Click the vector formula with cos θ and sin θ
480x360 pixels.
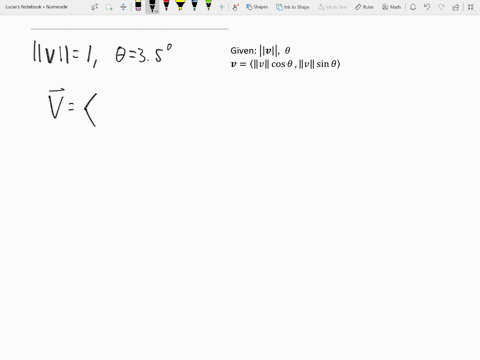(285, 64)
